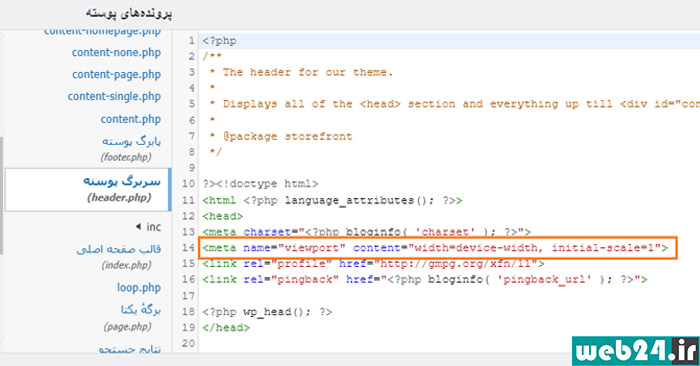Select the header.php theme file
Image resolution: width=700 pixels, height=366 pixels.
coord(88,190)
